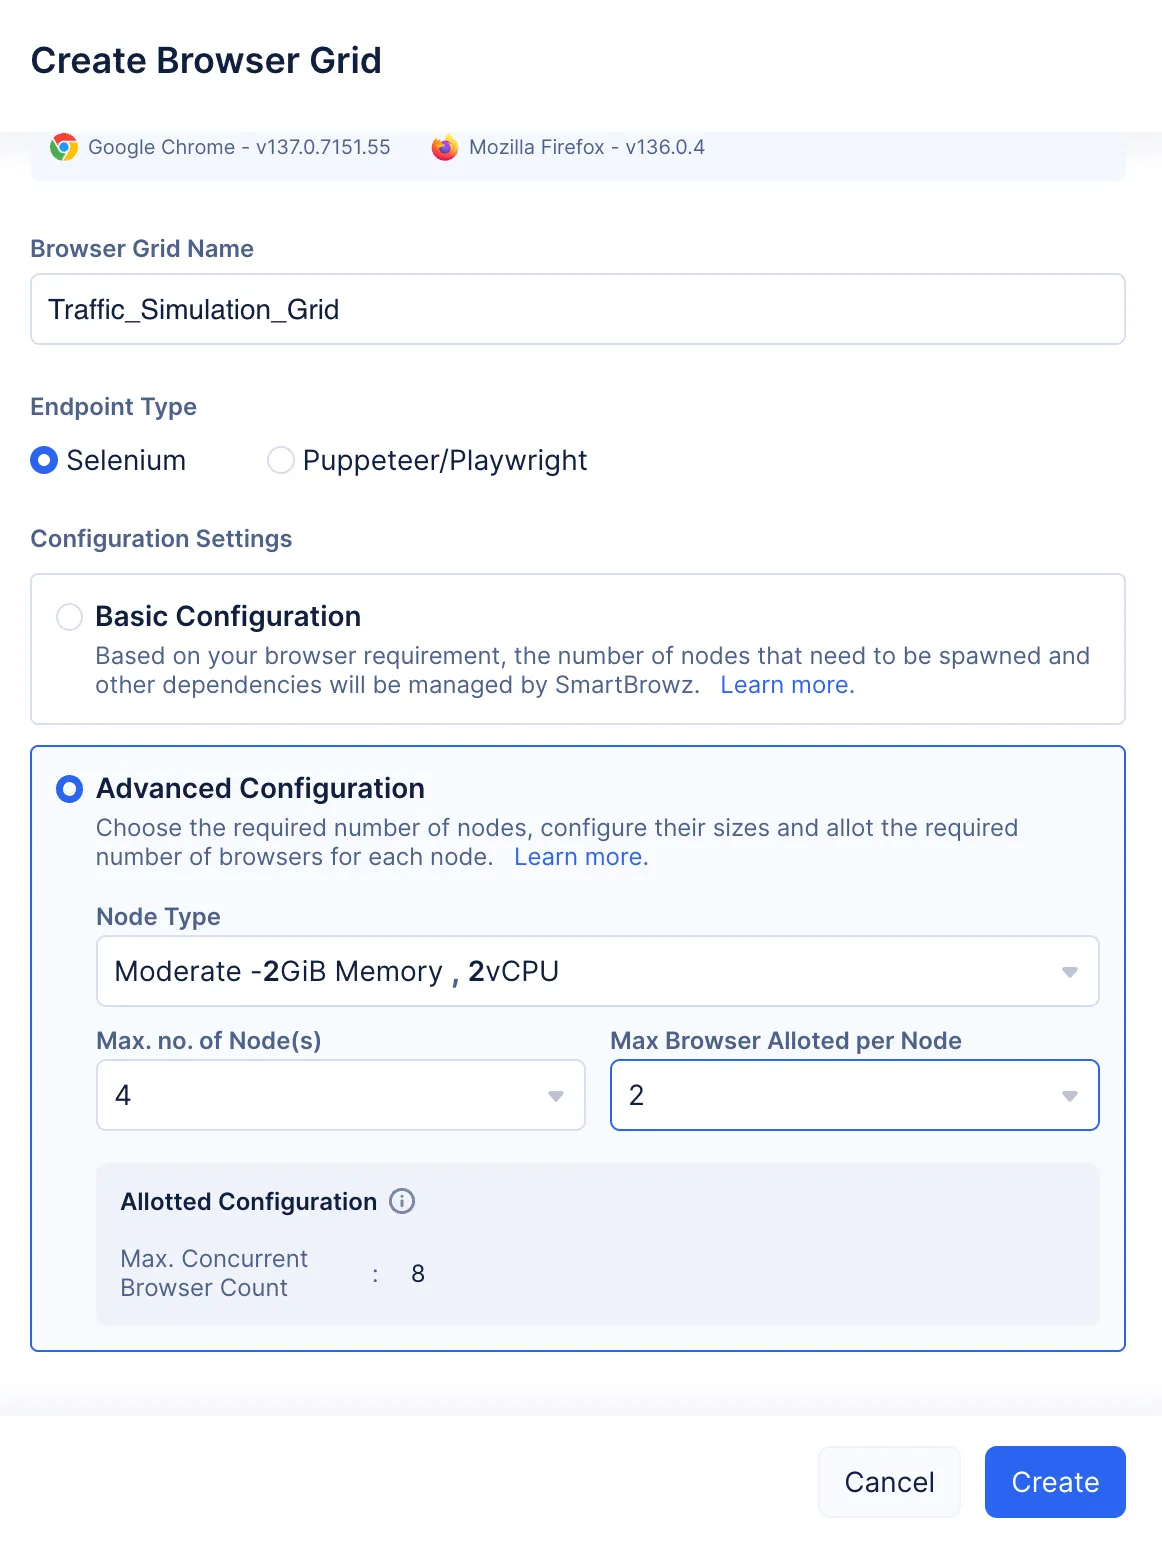Expand the Max Browser Alloted per Node dropdown
Image resolution: width=1162 pixels, height=1556 pixels.
pos(854,1095)
